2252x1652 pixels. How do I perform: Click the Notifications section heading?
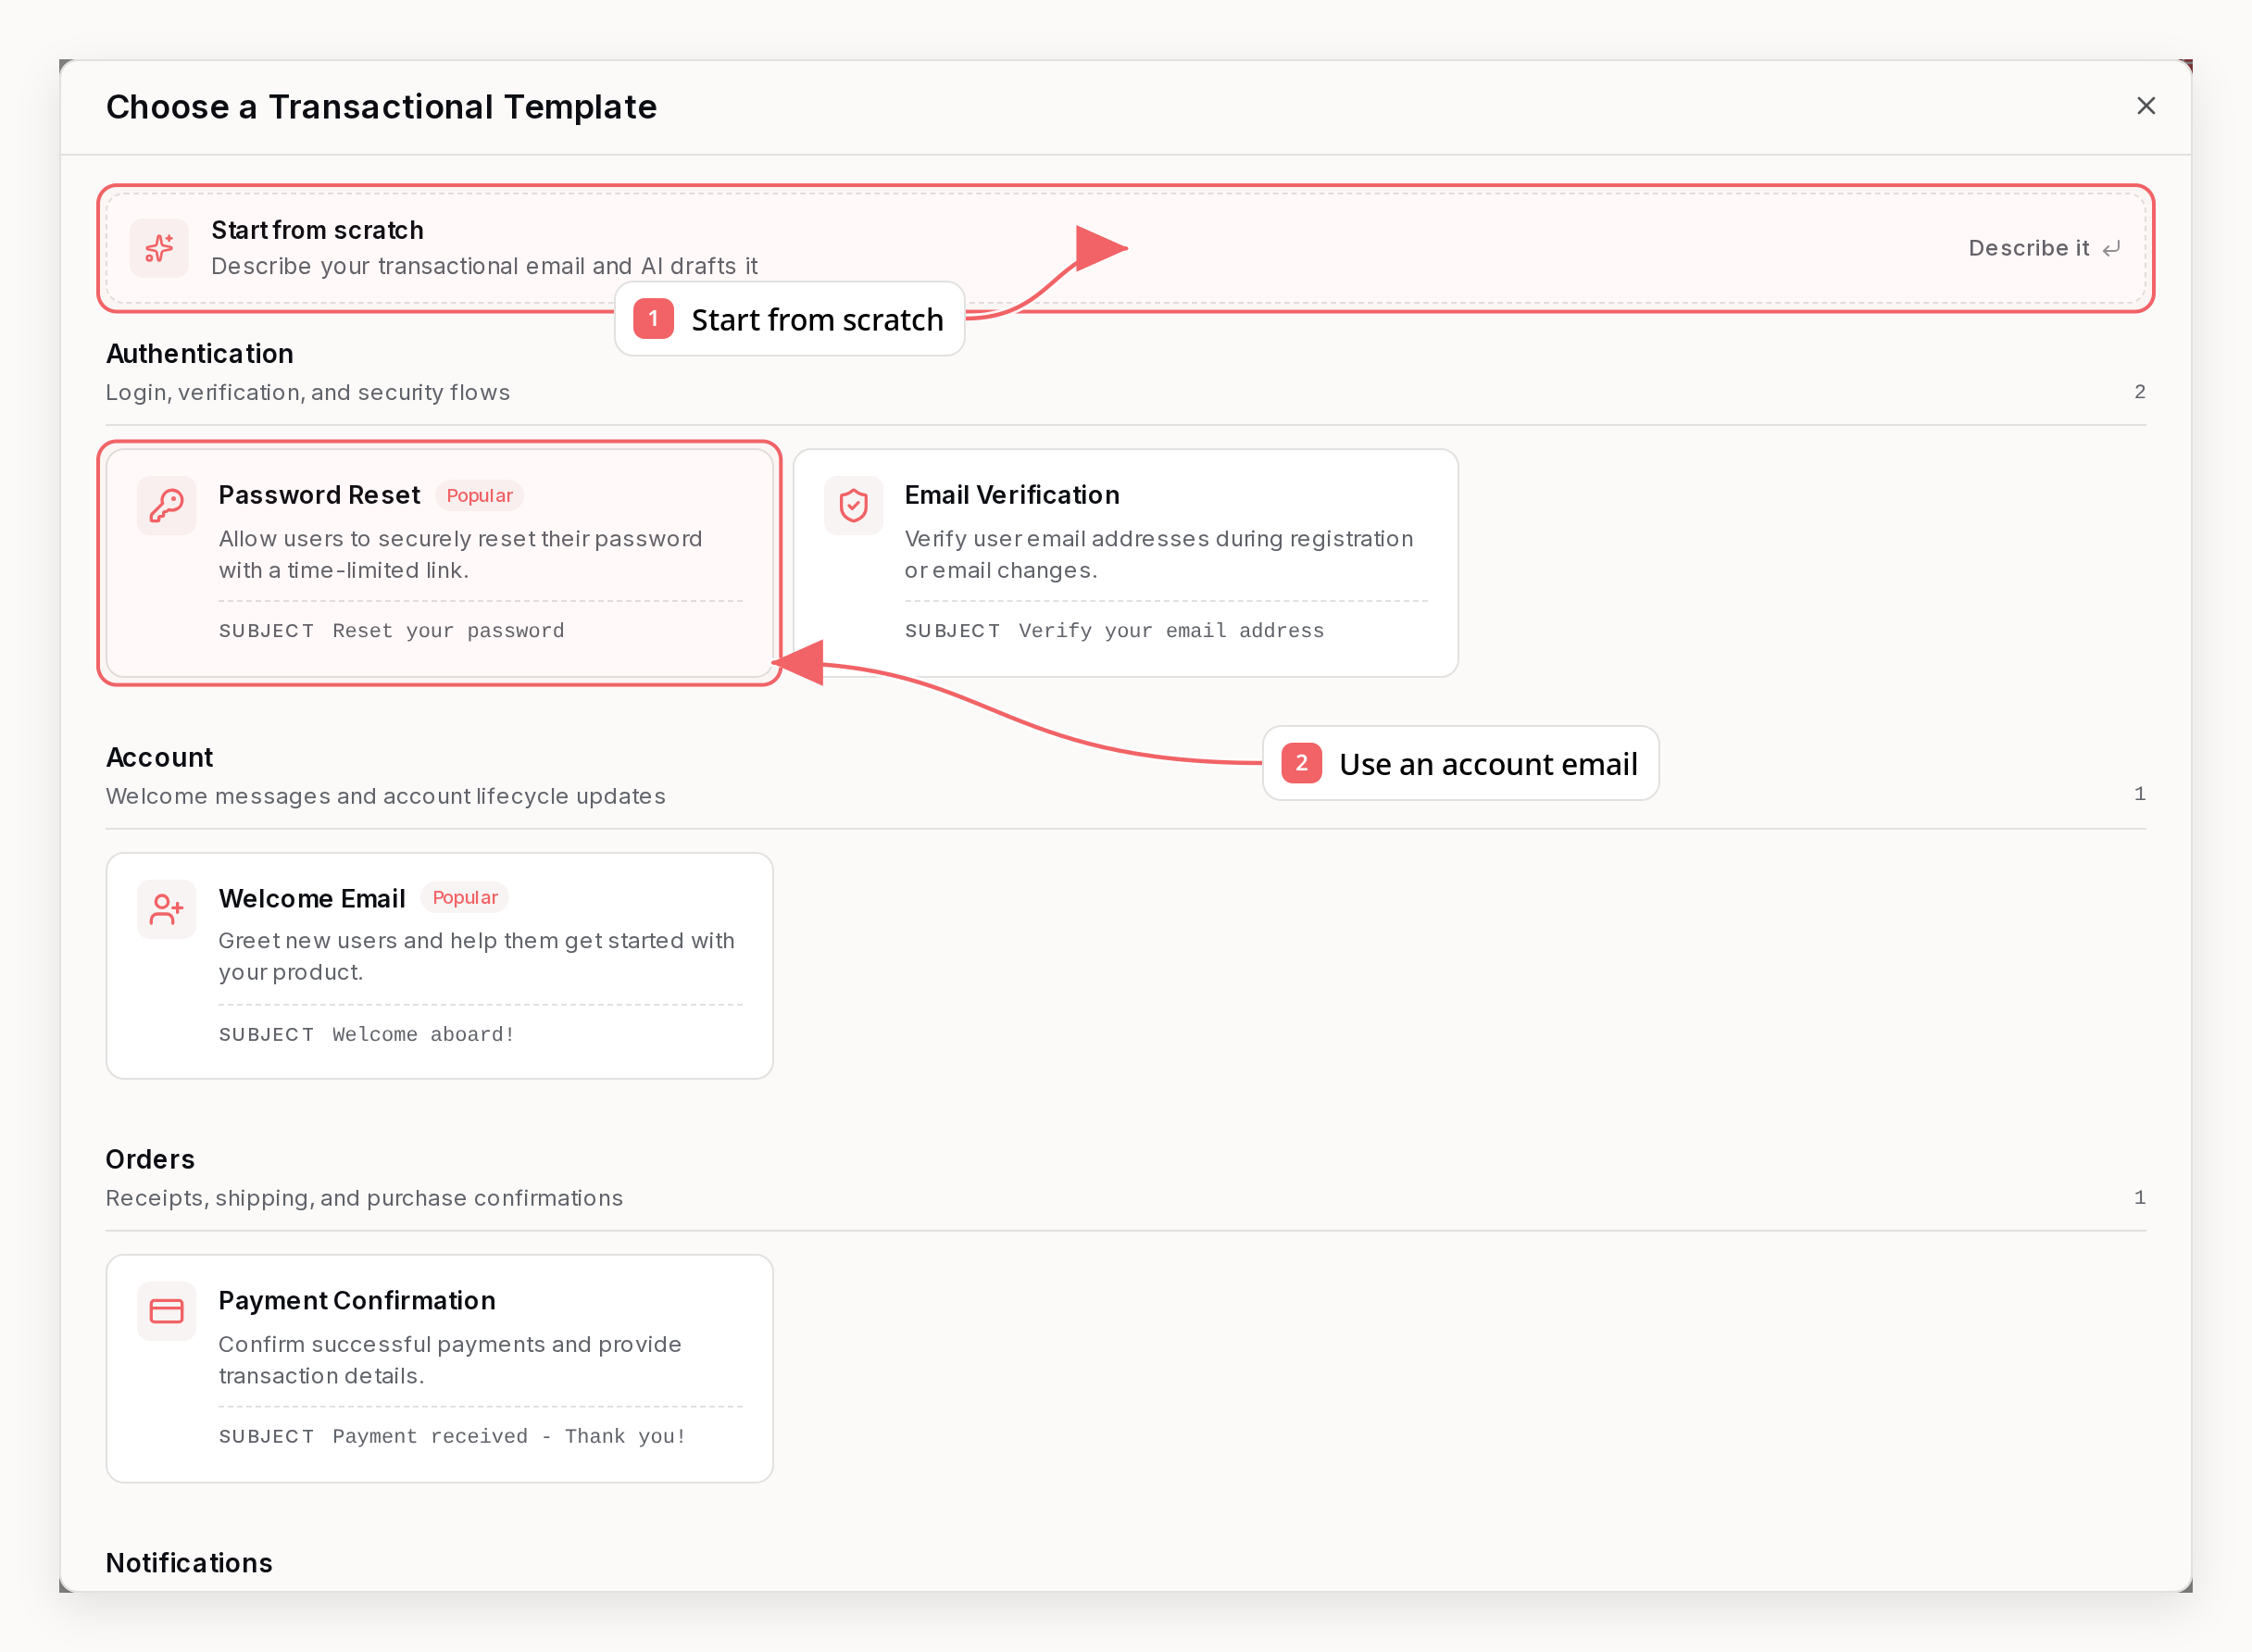[x=190, y=1563]
